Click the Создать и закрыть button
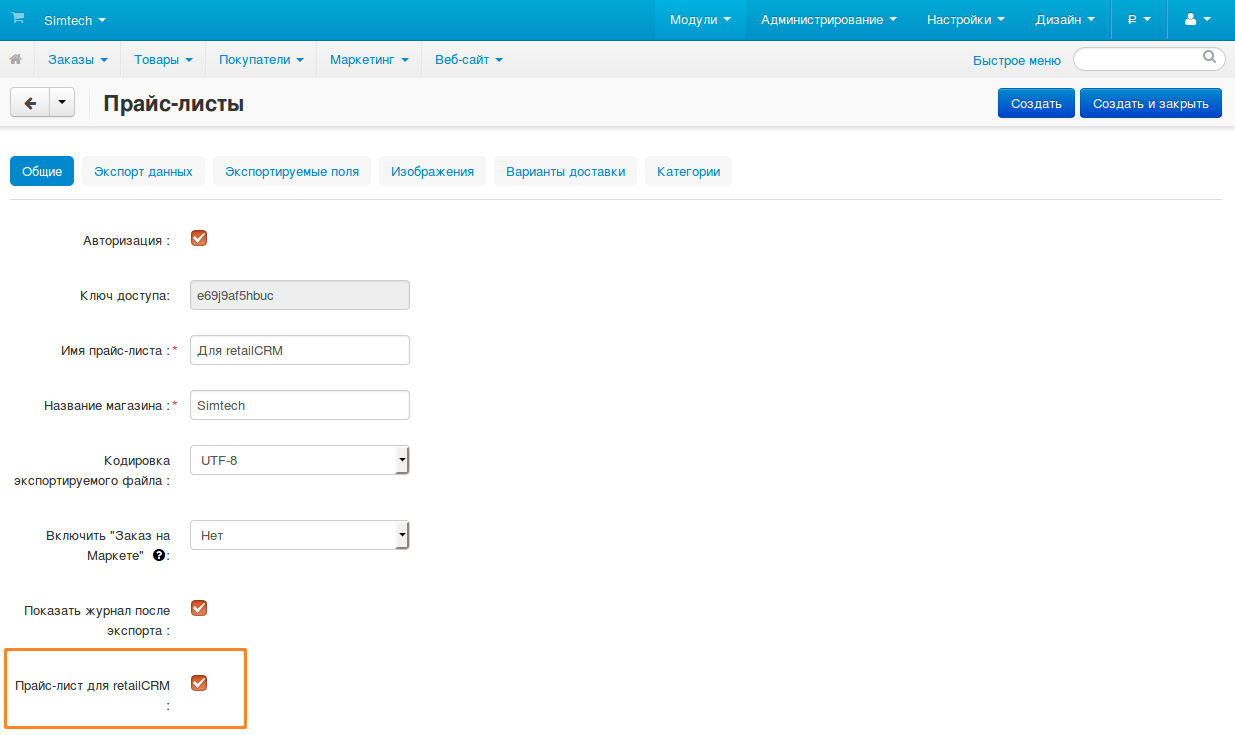 (x=1150, y=103)
